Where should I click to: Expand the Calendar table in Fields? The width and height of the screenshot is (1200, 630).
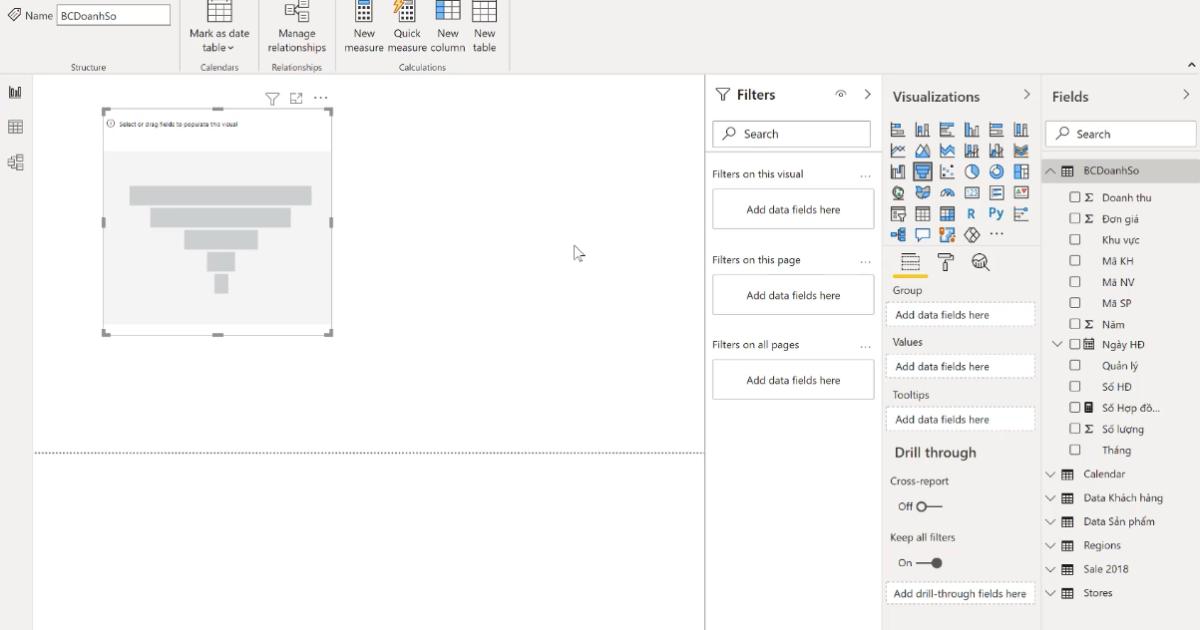point(1051,474)
